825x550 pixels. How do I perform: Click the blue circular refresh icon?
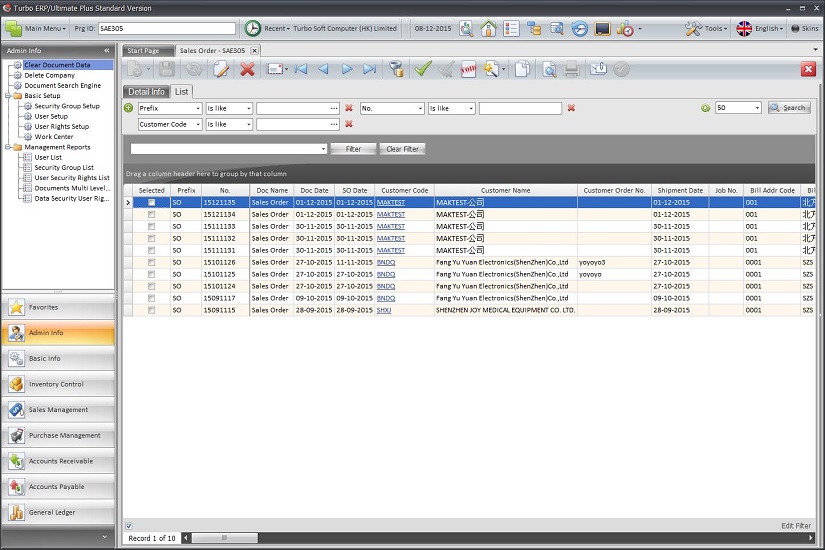tap(579, 28)
